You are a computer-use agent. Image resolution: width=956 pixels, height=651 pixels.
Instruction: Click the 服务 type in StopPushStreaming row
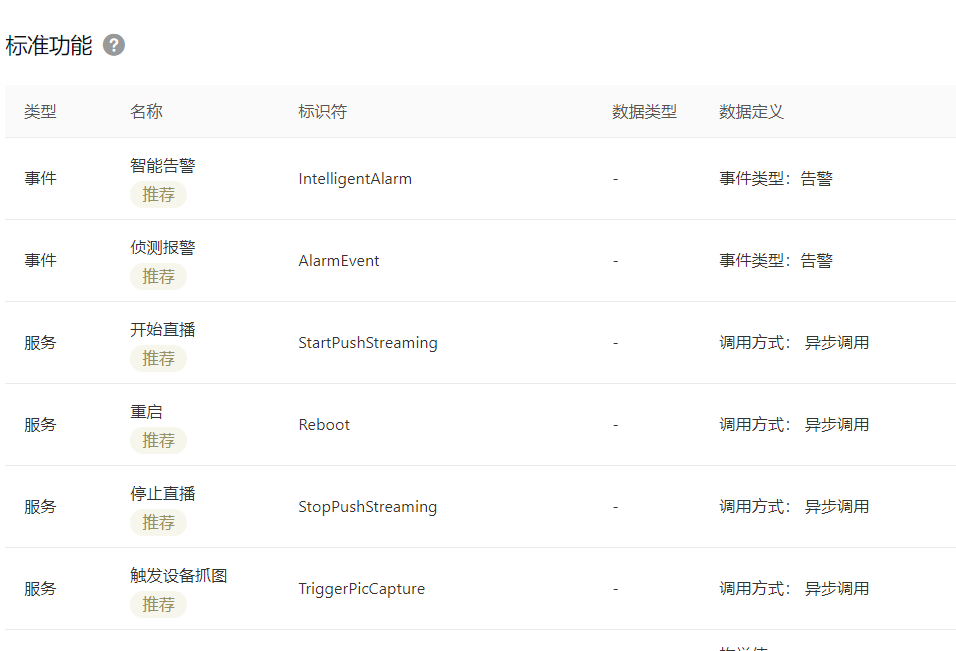tap(40, 507)
